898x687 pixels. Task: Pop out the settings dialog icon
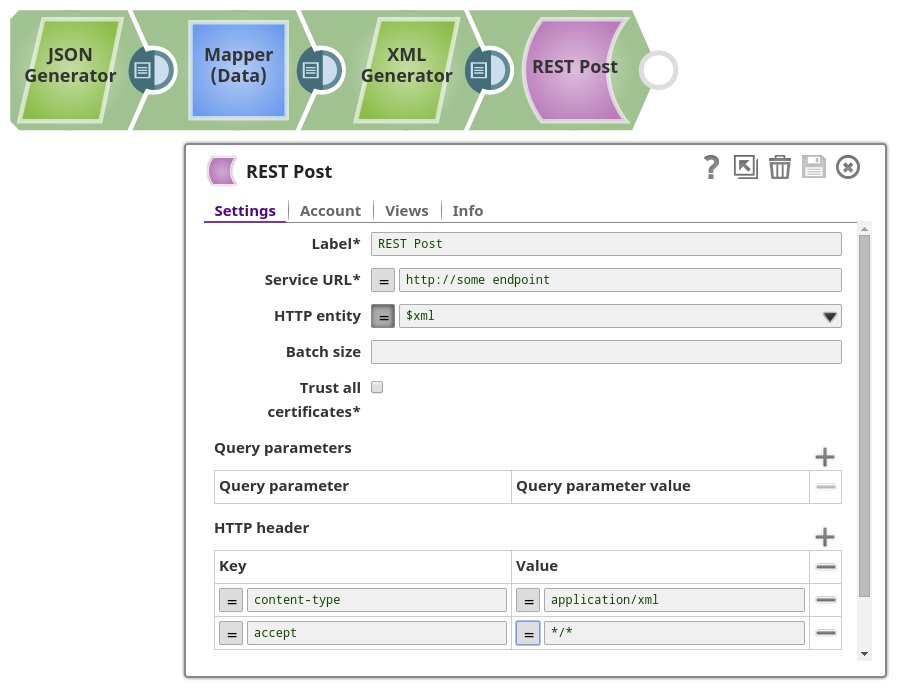point(745,167)
